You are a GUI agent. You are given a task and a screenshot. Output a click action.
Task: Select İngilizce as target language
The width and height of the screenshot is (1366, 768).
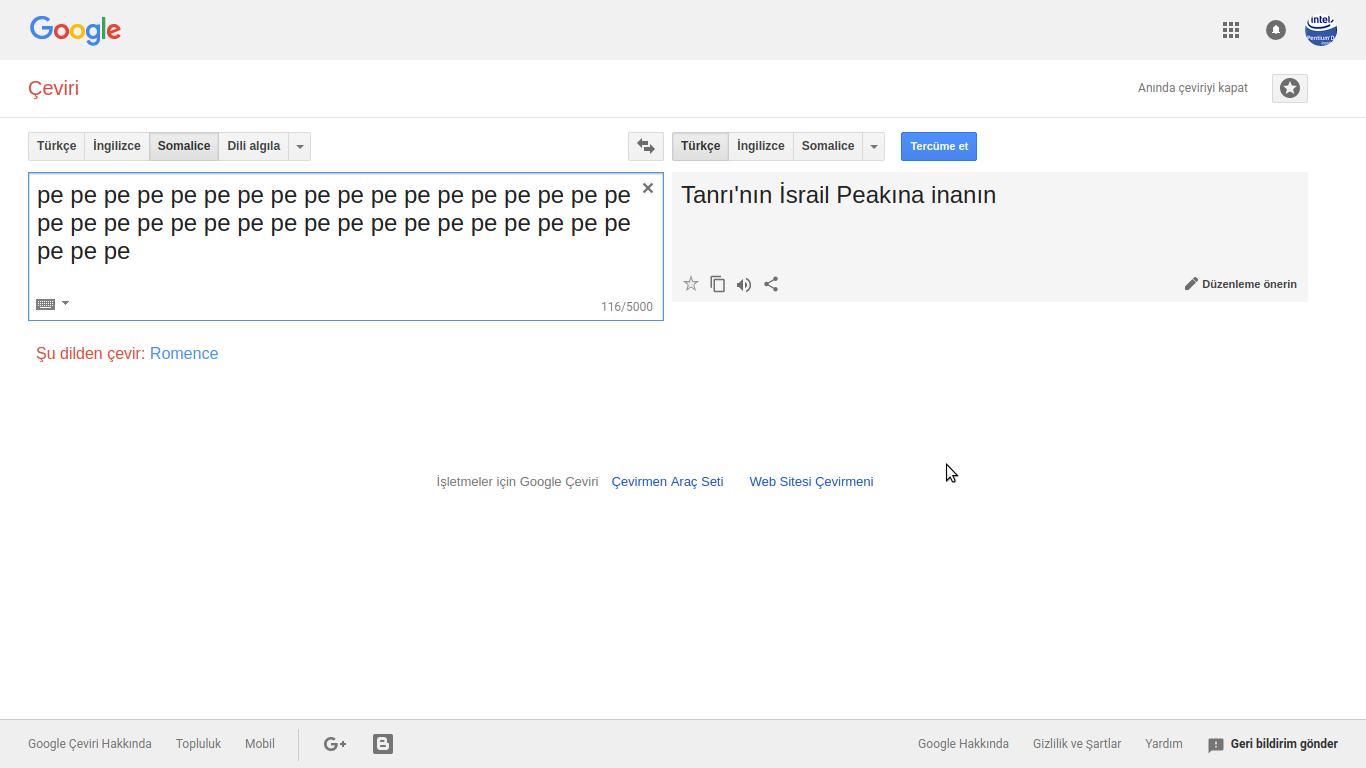pyautogui.click(x=761, y=146)
